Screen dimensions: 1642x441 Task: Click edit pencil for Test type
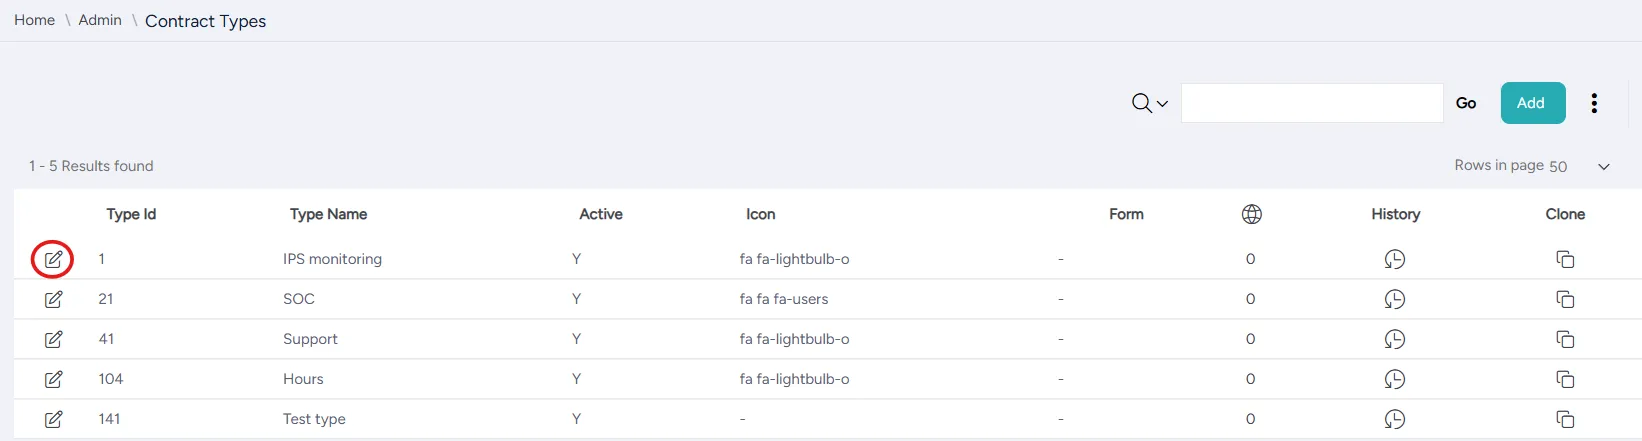54,419
